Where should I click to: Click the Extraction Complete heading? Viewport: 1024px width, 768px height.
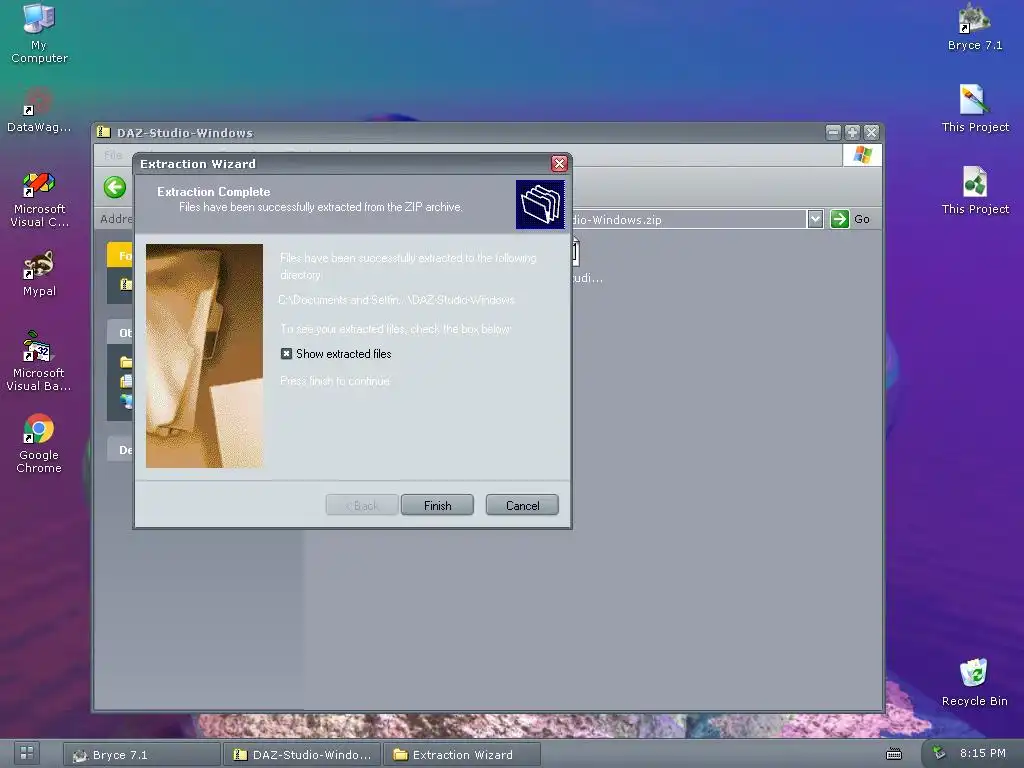pos(214,191)
